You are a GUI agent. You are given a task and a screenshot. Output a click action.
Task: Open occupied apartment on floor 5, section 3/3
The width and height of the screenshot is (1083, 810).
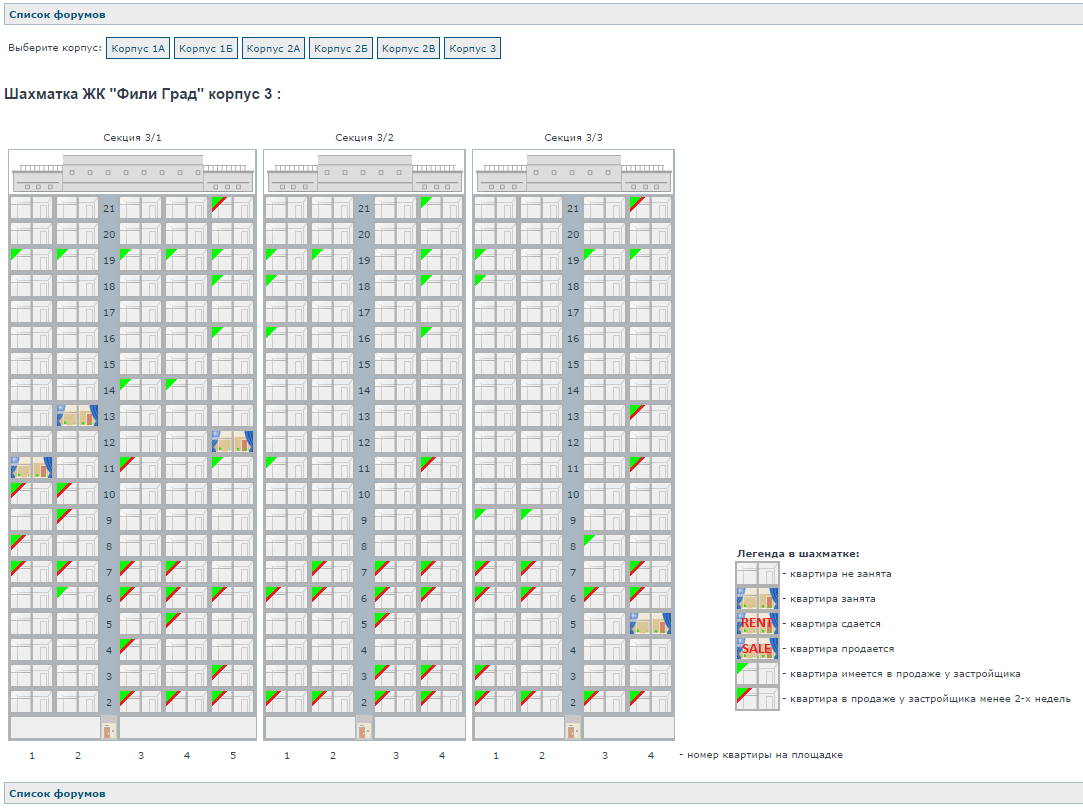(650, 624)
